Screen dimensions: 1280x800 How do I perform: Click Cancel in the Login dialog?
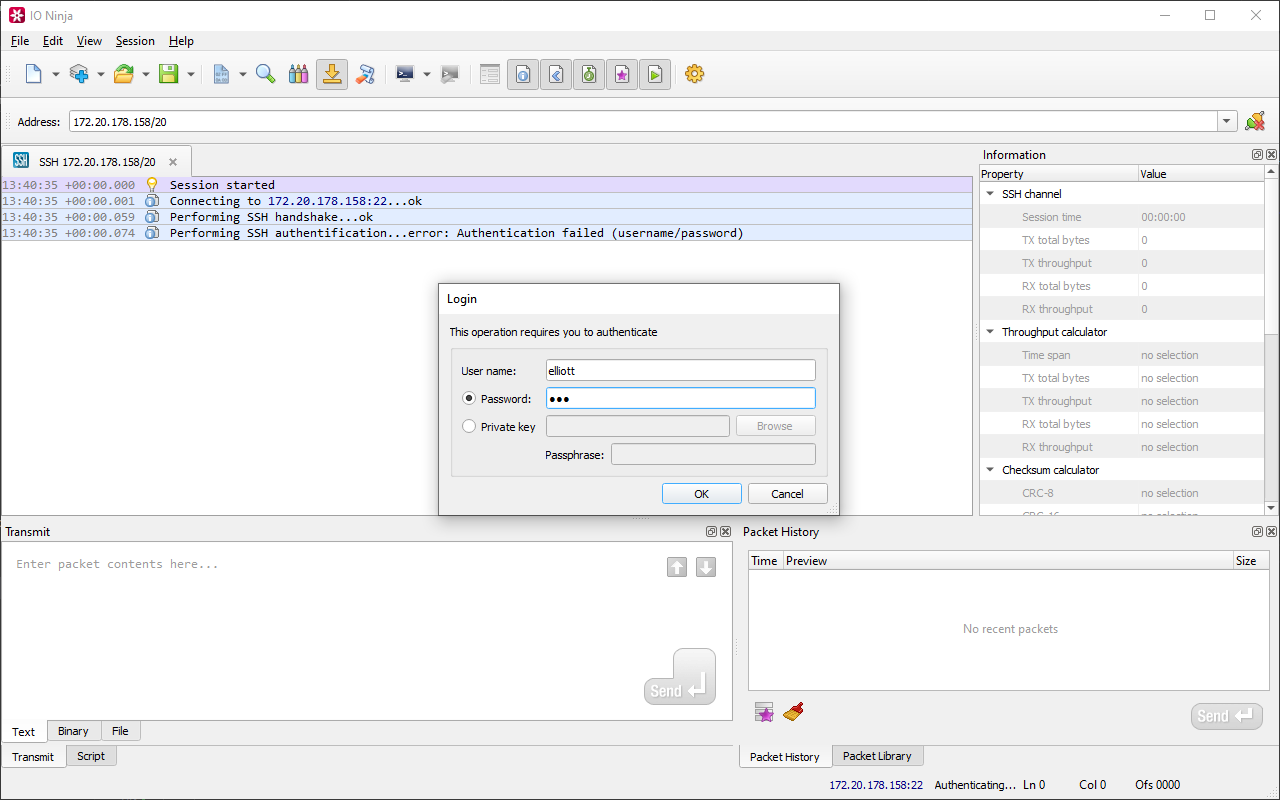click(787, 494)
